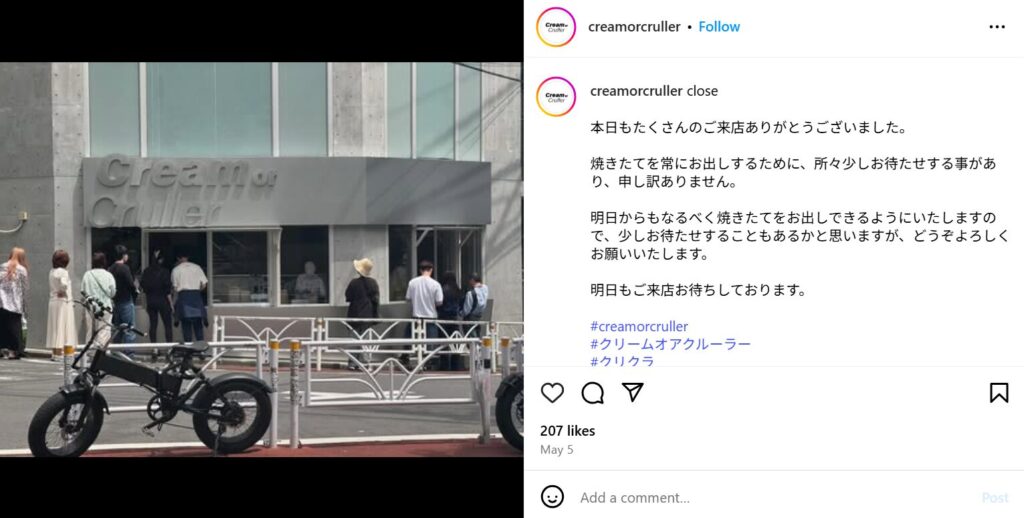This screenshot has height=518, width=1024.
Task: Open the #クリームオアクルーラー hashtag
Action: (x=670, y=344)
